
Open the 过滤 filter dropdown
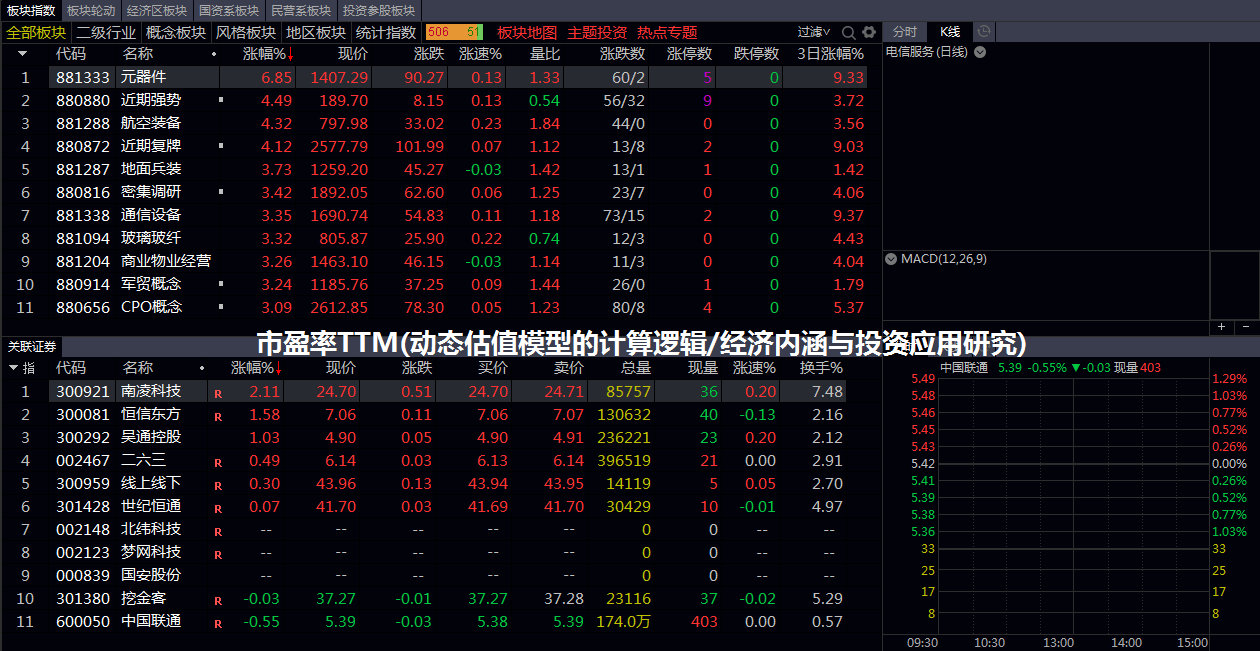(814, 32)
